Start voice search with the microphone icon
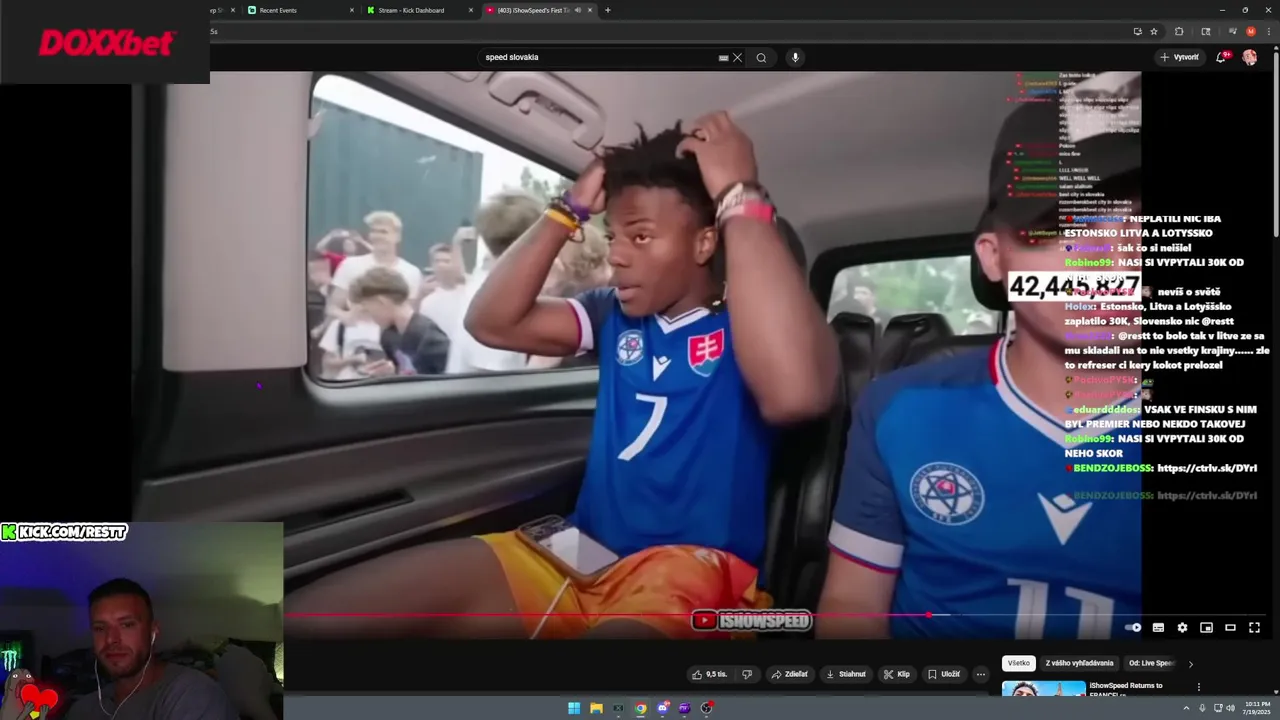Image resolution: width=1280 pixels, height=720 pixels. [795, 57]
